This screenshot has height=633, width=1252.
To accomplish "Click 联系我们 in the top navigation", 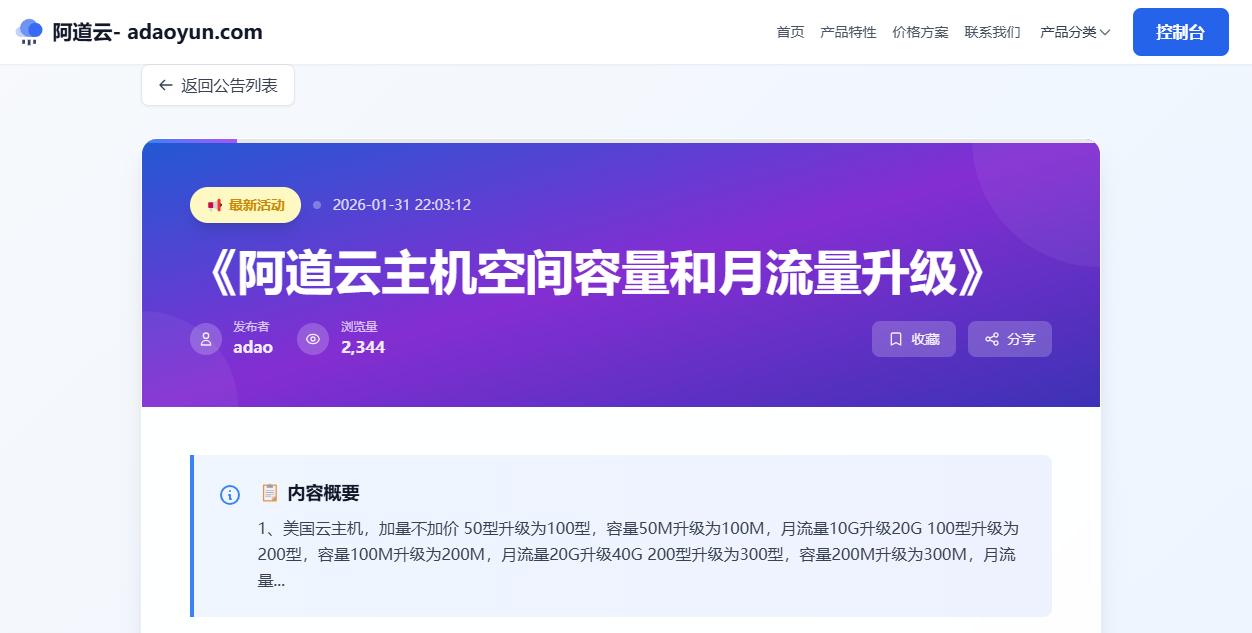I will pos(992,31).
